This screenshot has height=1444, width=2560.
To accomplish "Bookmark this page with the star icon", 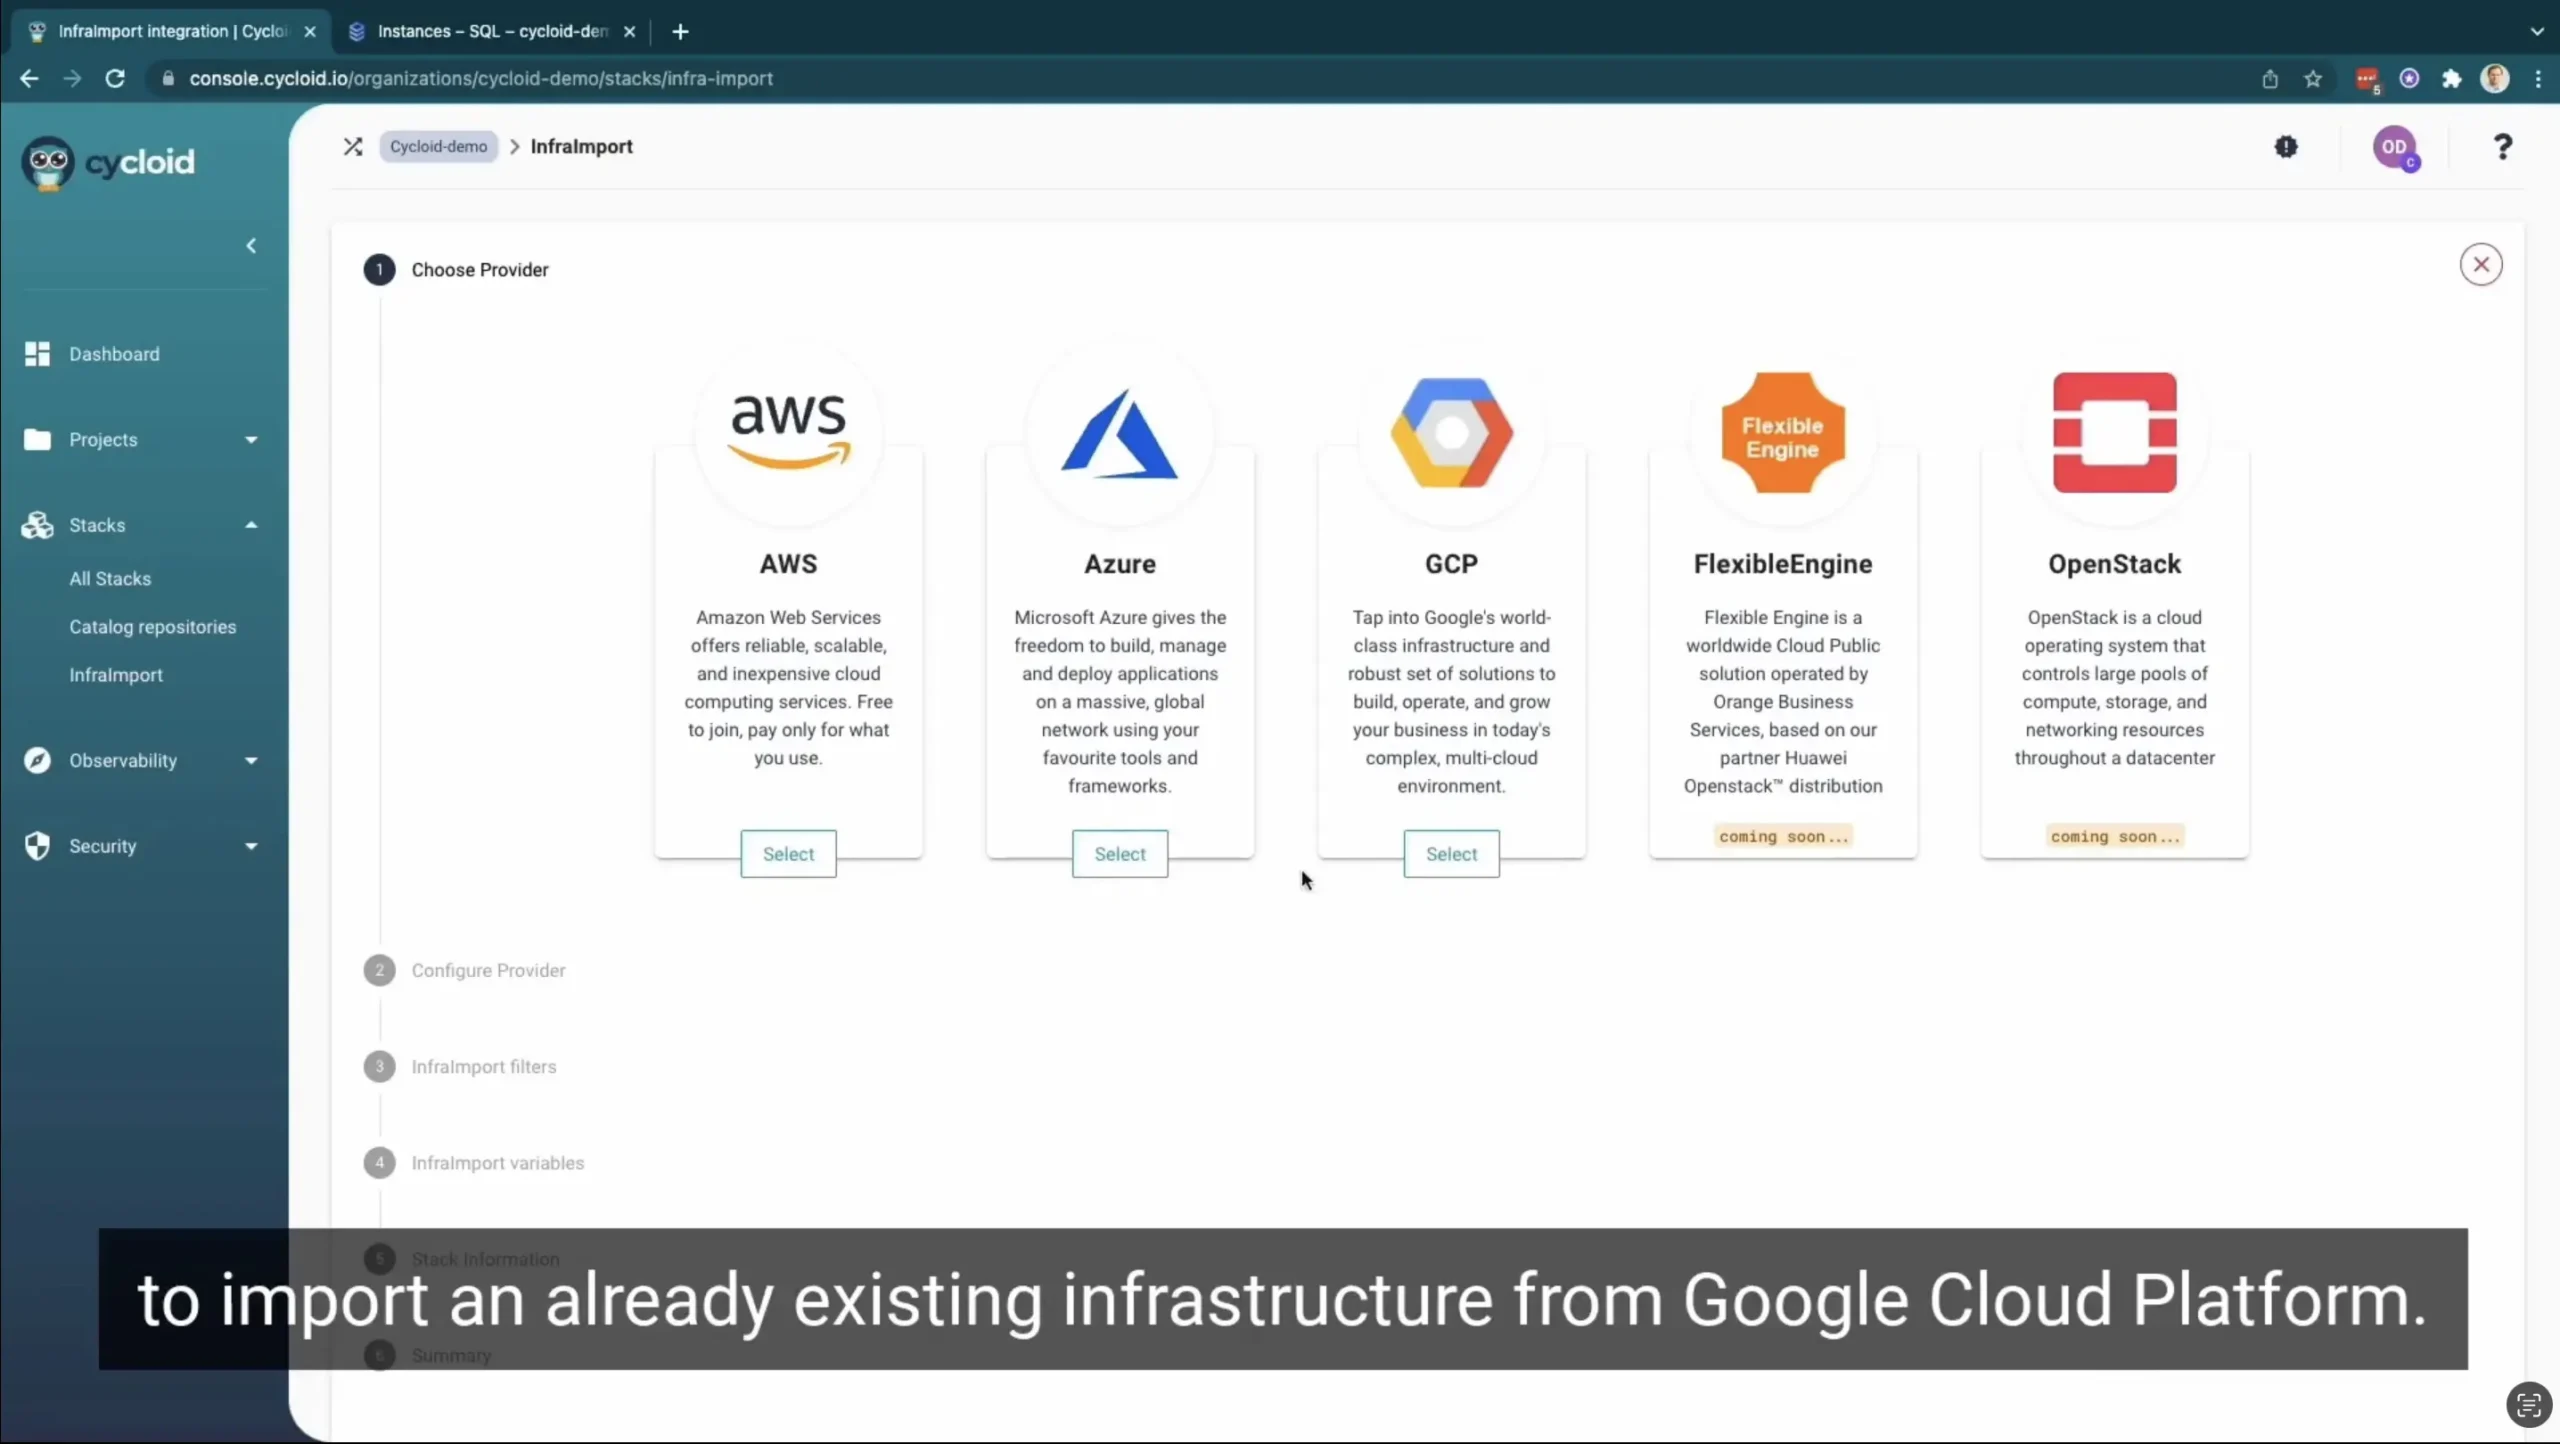I will [2313, 79].
